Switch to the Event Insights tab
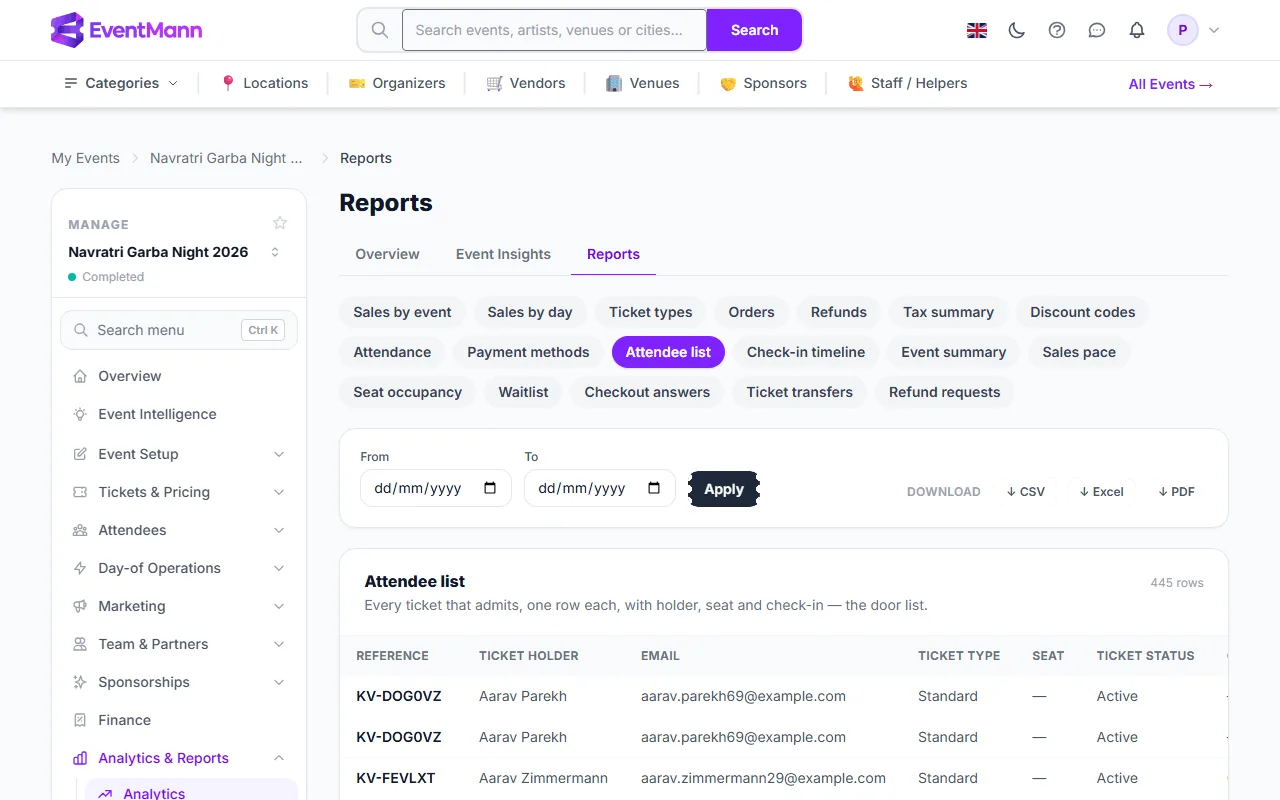Screen dimensions: 1280x800 coord(503,254)
